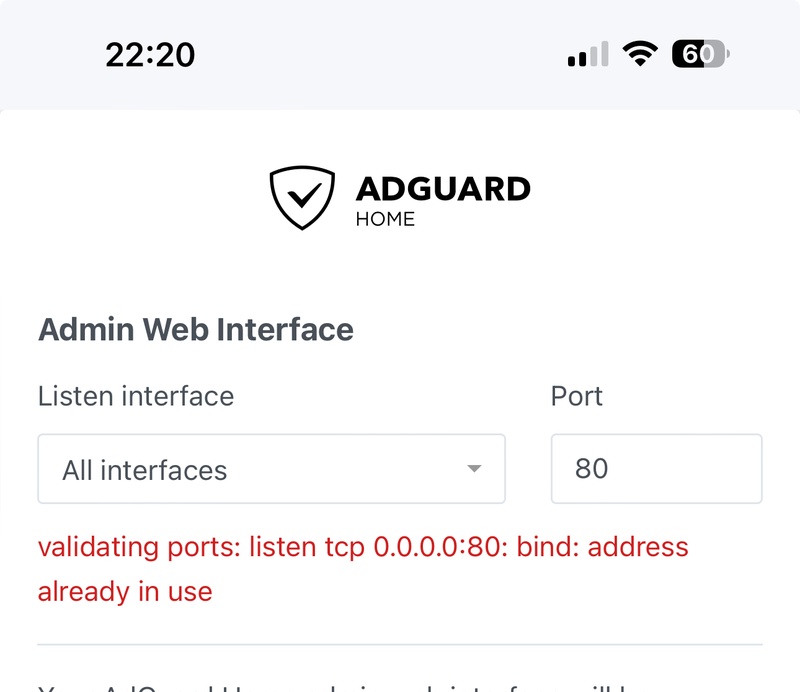
Task: Click the Port field label
Action: pyautogui.click(x=577, y=396)
